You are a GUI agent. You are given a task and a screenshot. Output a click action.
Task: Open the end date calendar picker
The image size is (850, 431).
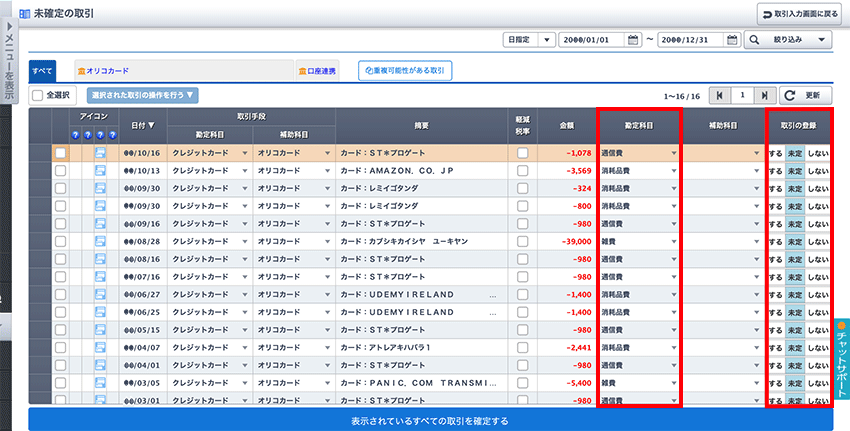(x=731, y=40)
